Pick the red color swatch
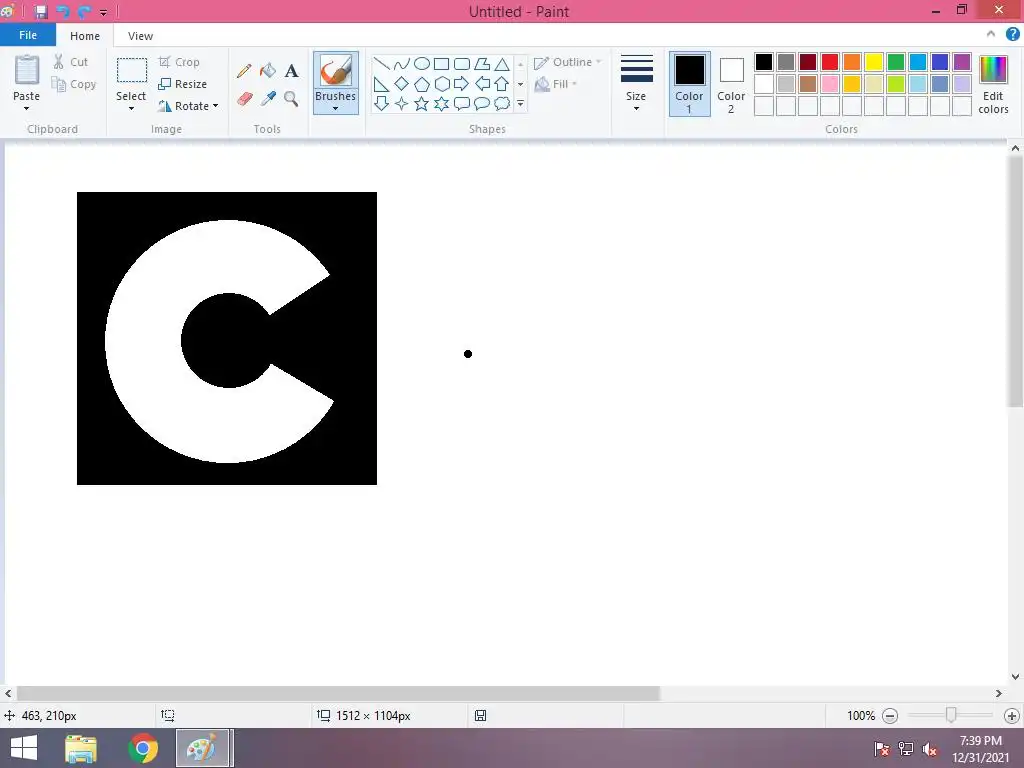The width and height of the screenshot is (1024, 768). pyautogui.click(x=830, y=62)
